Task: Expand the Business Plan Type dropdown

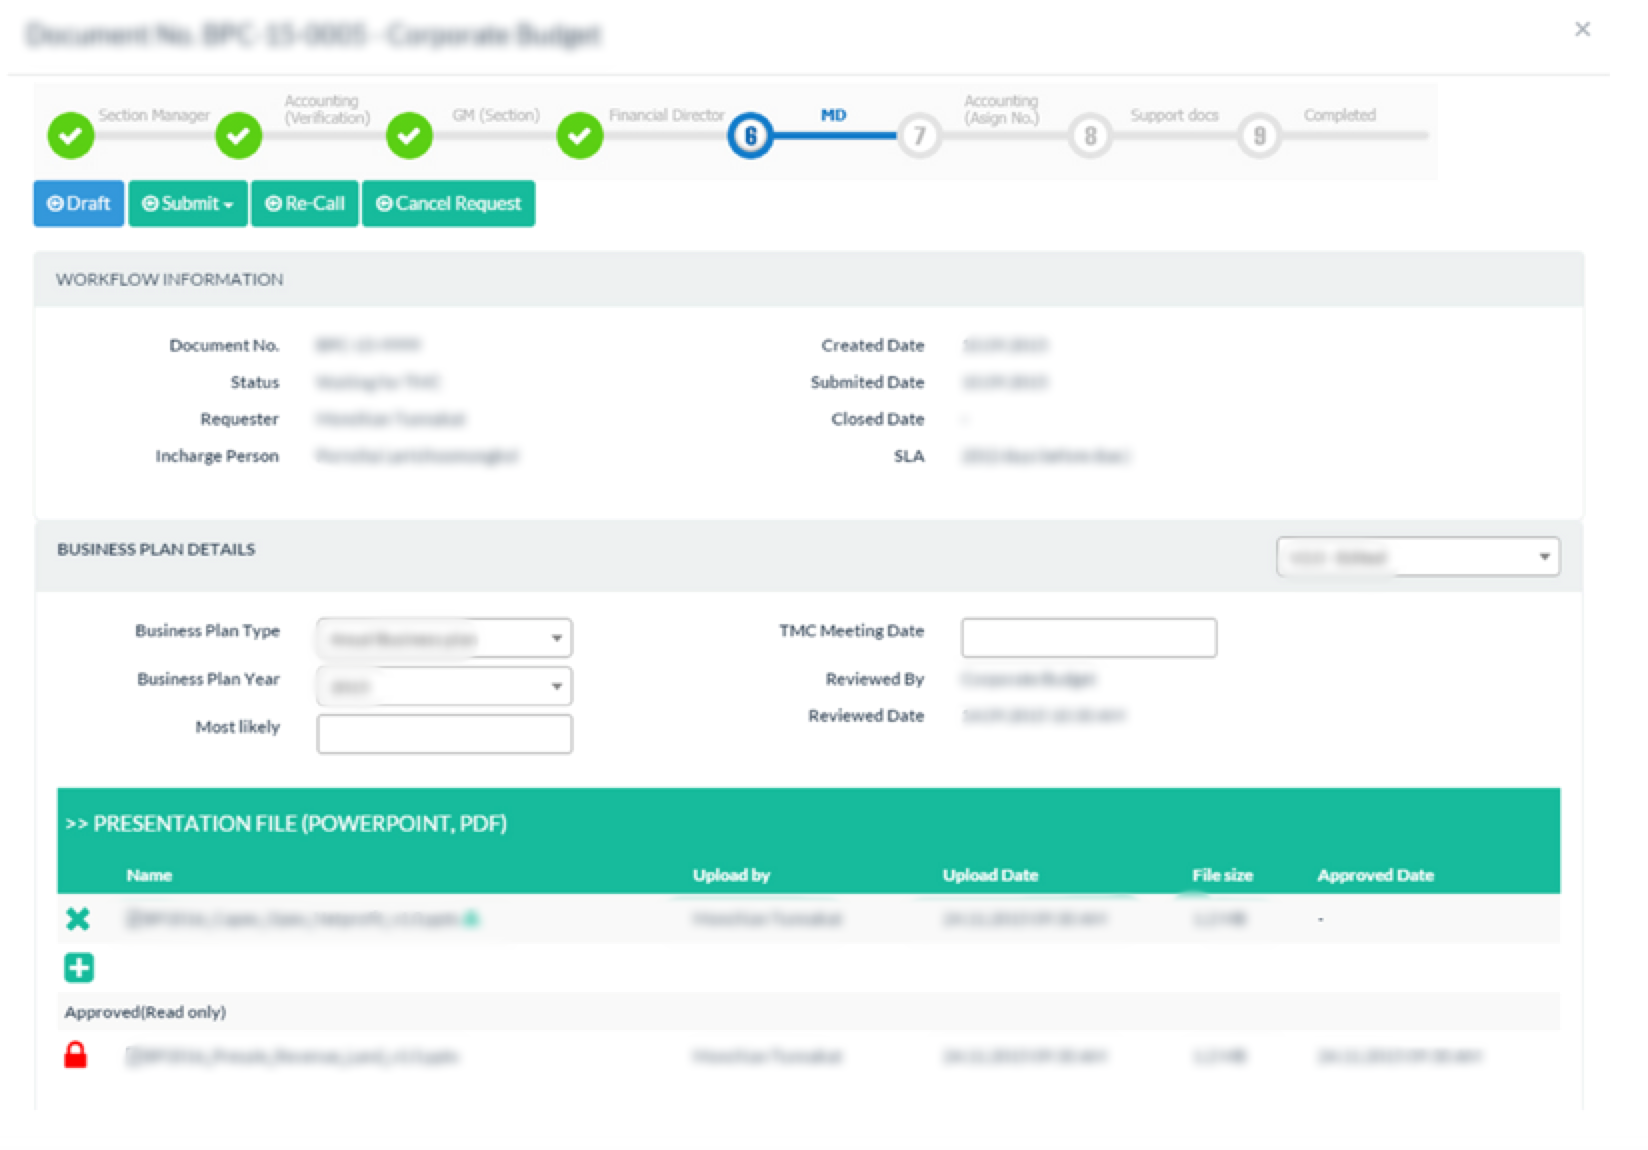Action: tap(444, 638)
